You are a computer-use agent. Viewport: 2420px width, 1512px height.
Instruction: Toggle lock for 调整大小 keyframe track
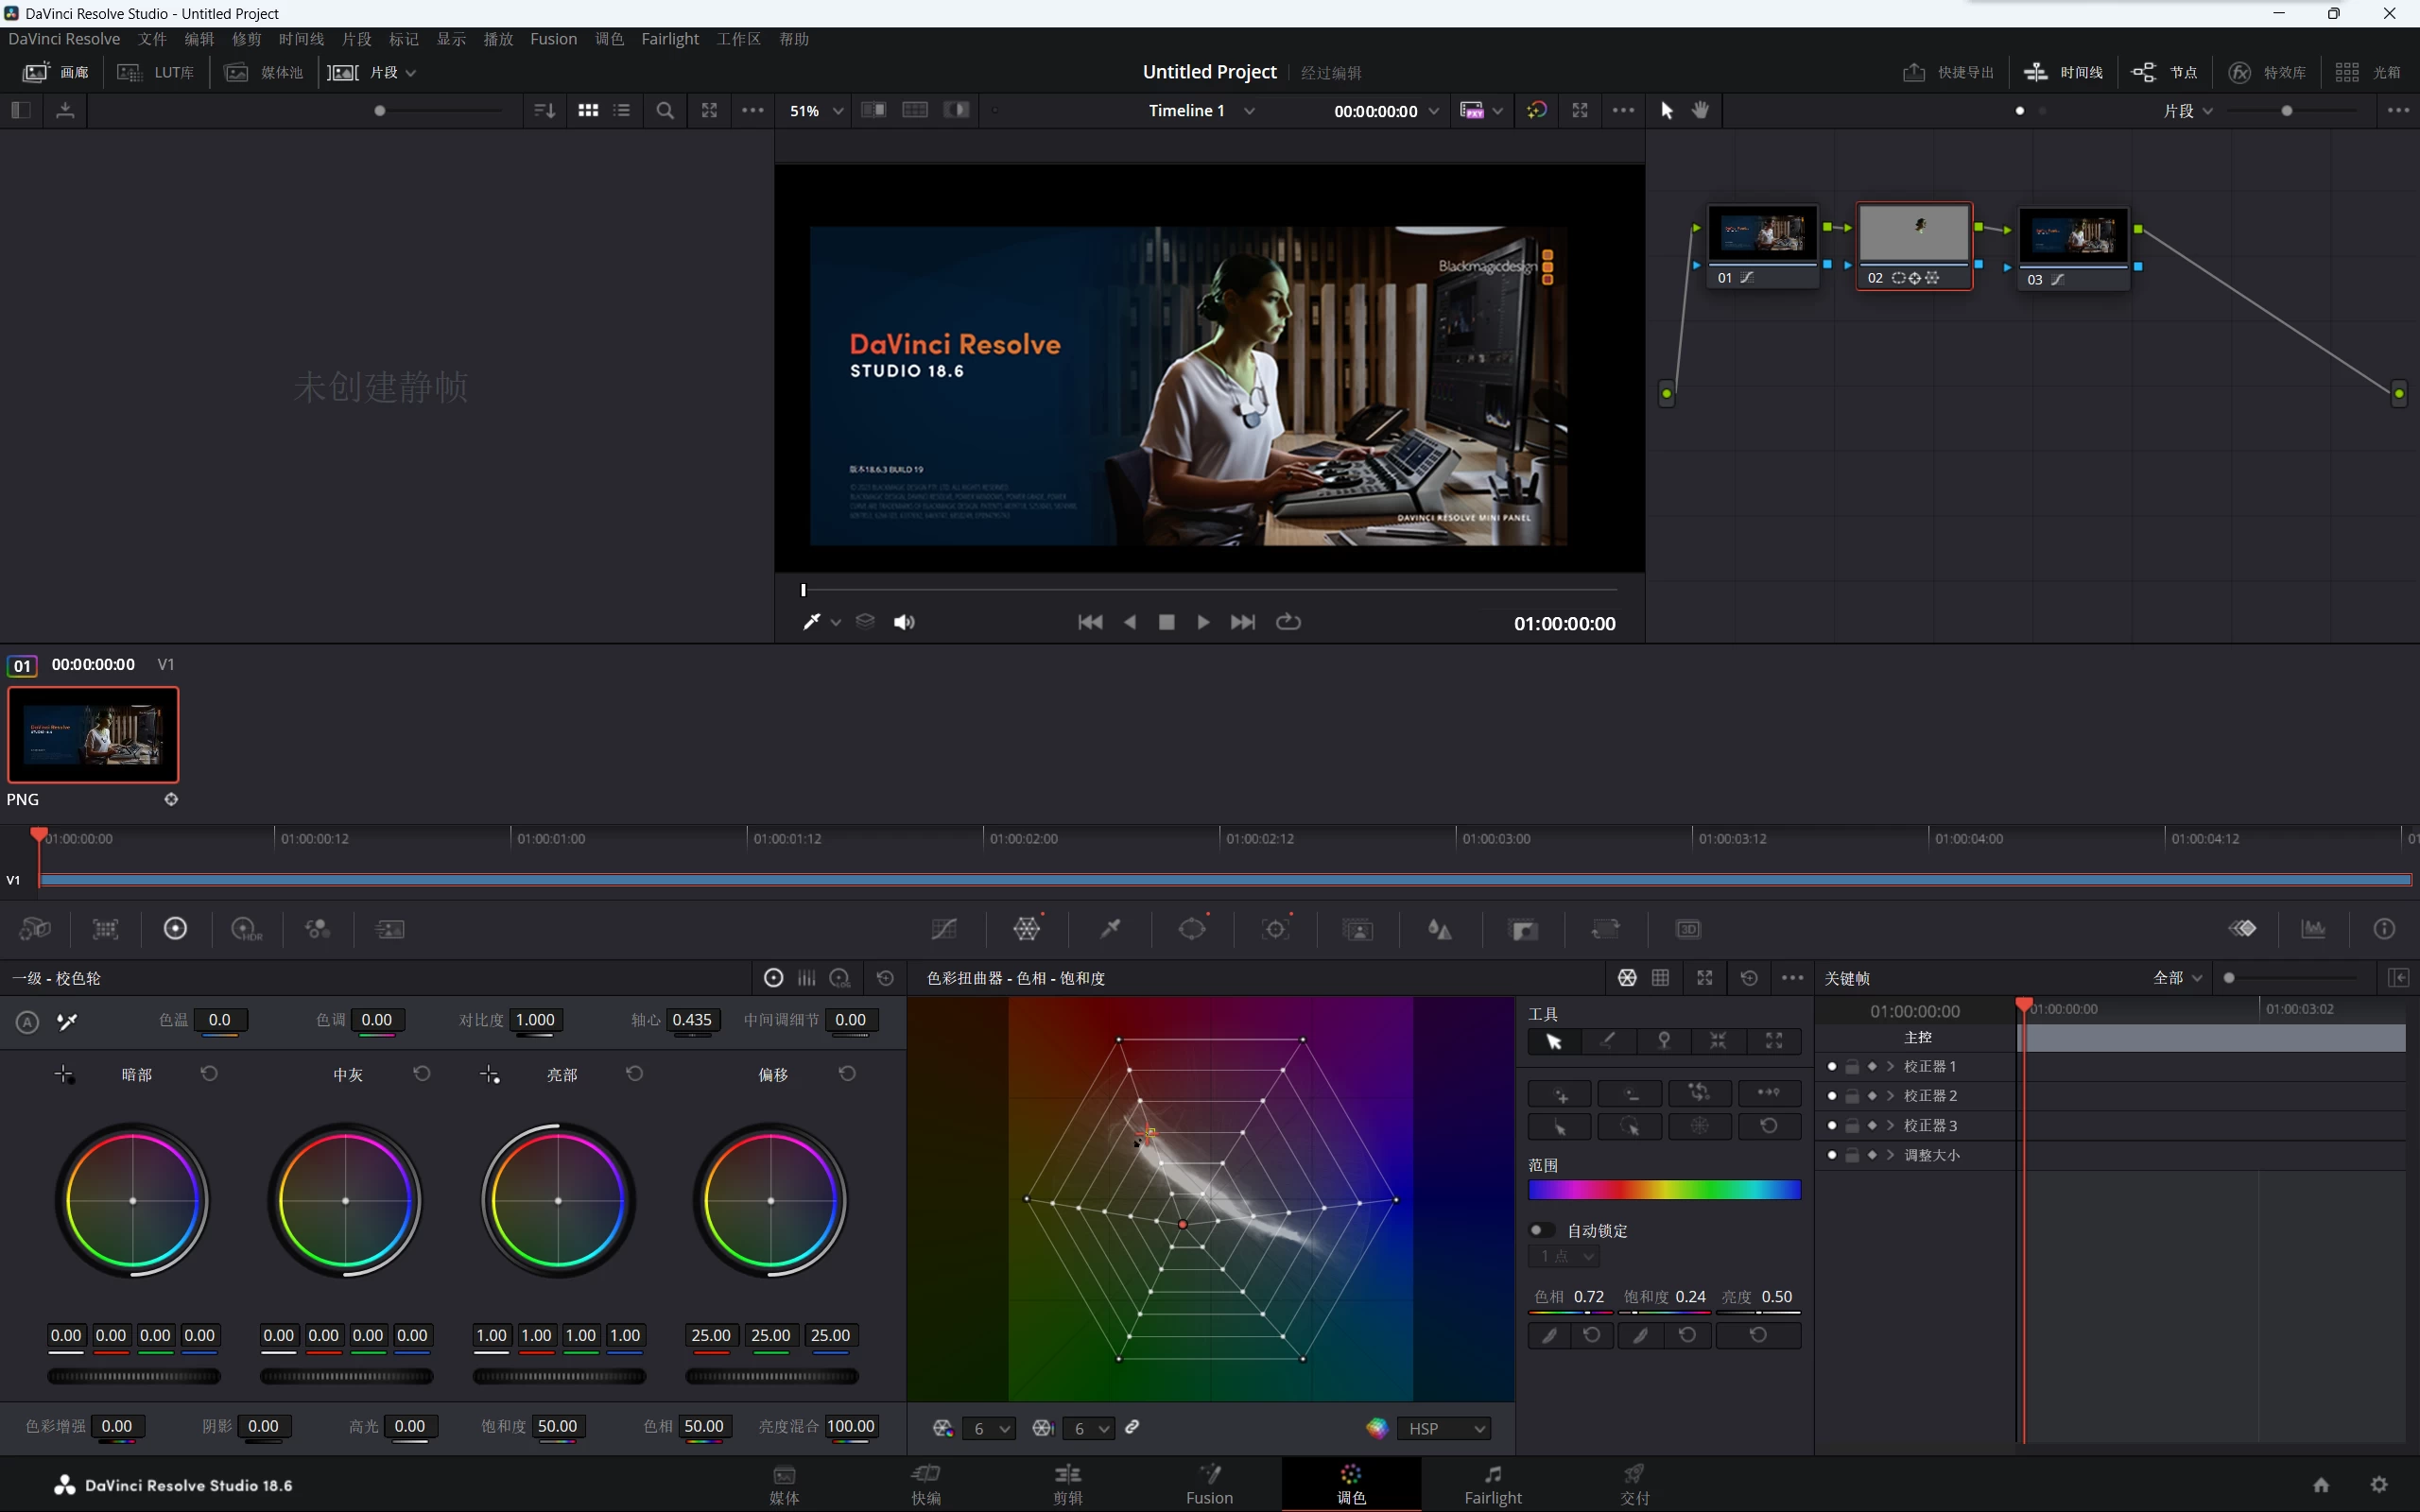click(1852, 1155)
